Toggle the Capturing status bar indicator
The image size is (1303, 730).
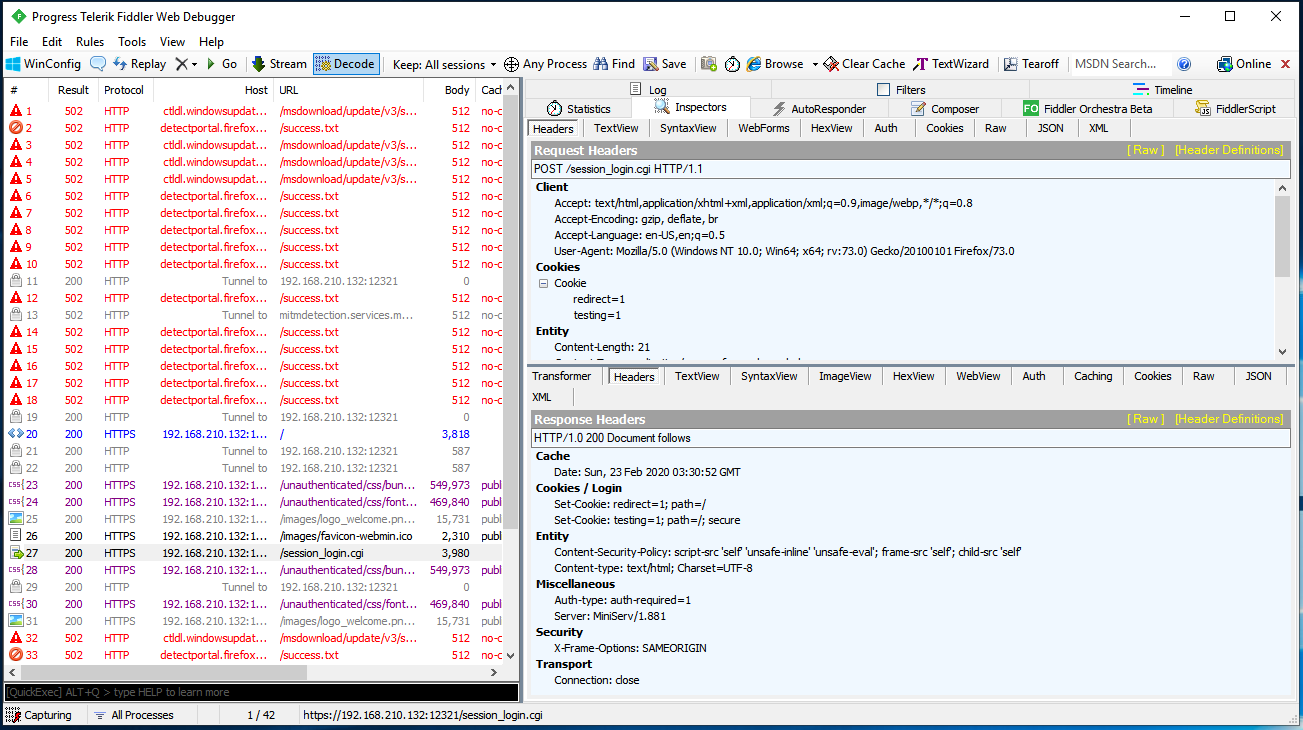pos(40,715)
